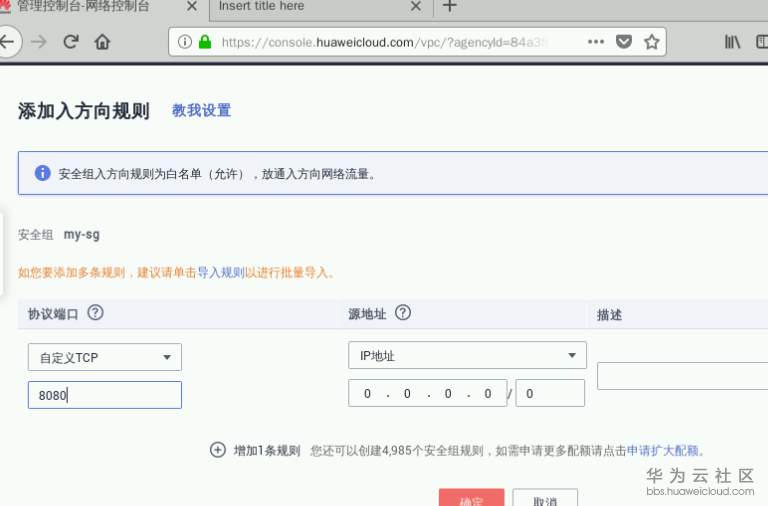Image resolution: width=768 pixels, height=506 pixels.
Task: Cancel the dialog with 取消 button
Action: click(545, 497)
